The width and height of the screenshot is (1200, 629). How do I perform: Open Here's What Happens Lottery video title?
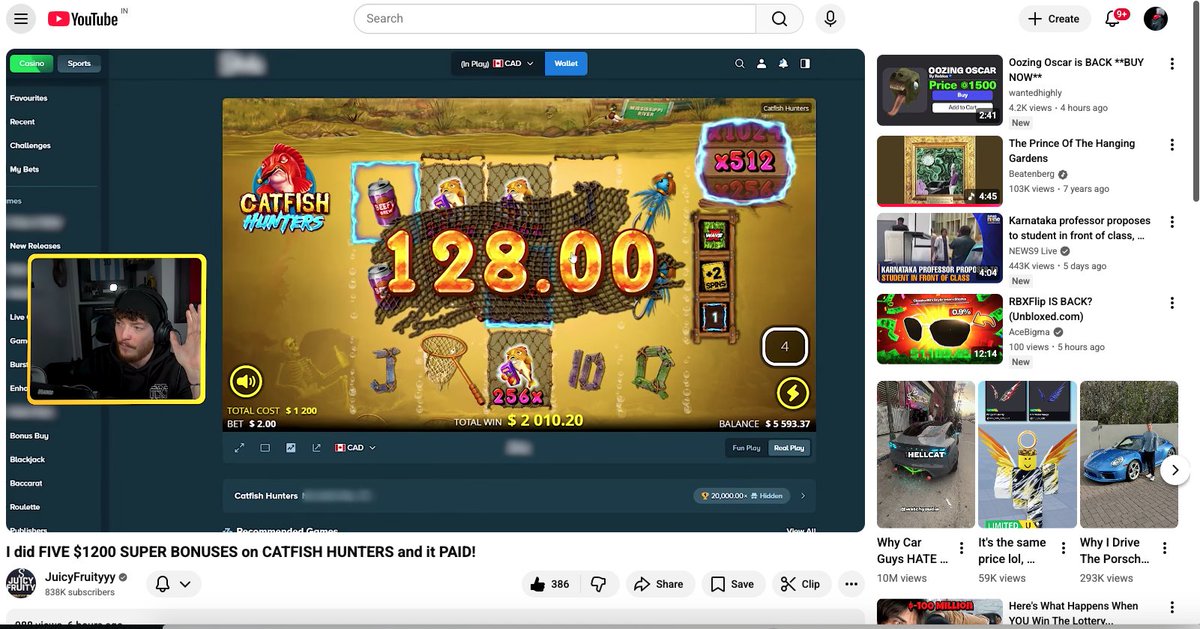pos(1073,614)
